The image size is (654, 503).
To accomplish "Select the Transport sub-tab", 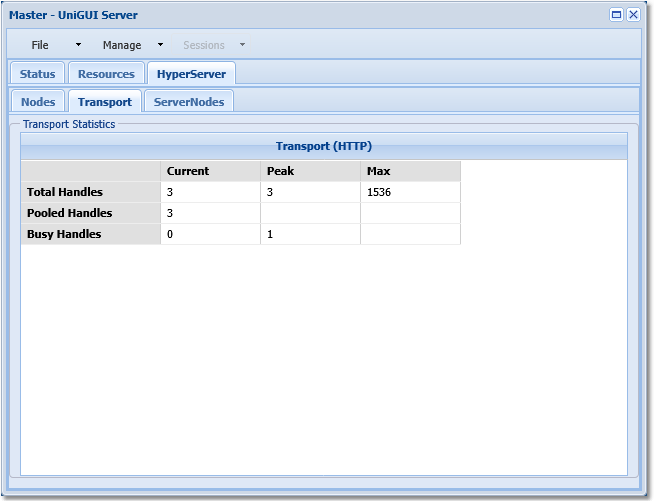I will click(105, 102).
